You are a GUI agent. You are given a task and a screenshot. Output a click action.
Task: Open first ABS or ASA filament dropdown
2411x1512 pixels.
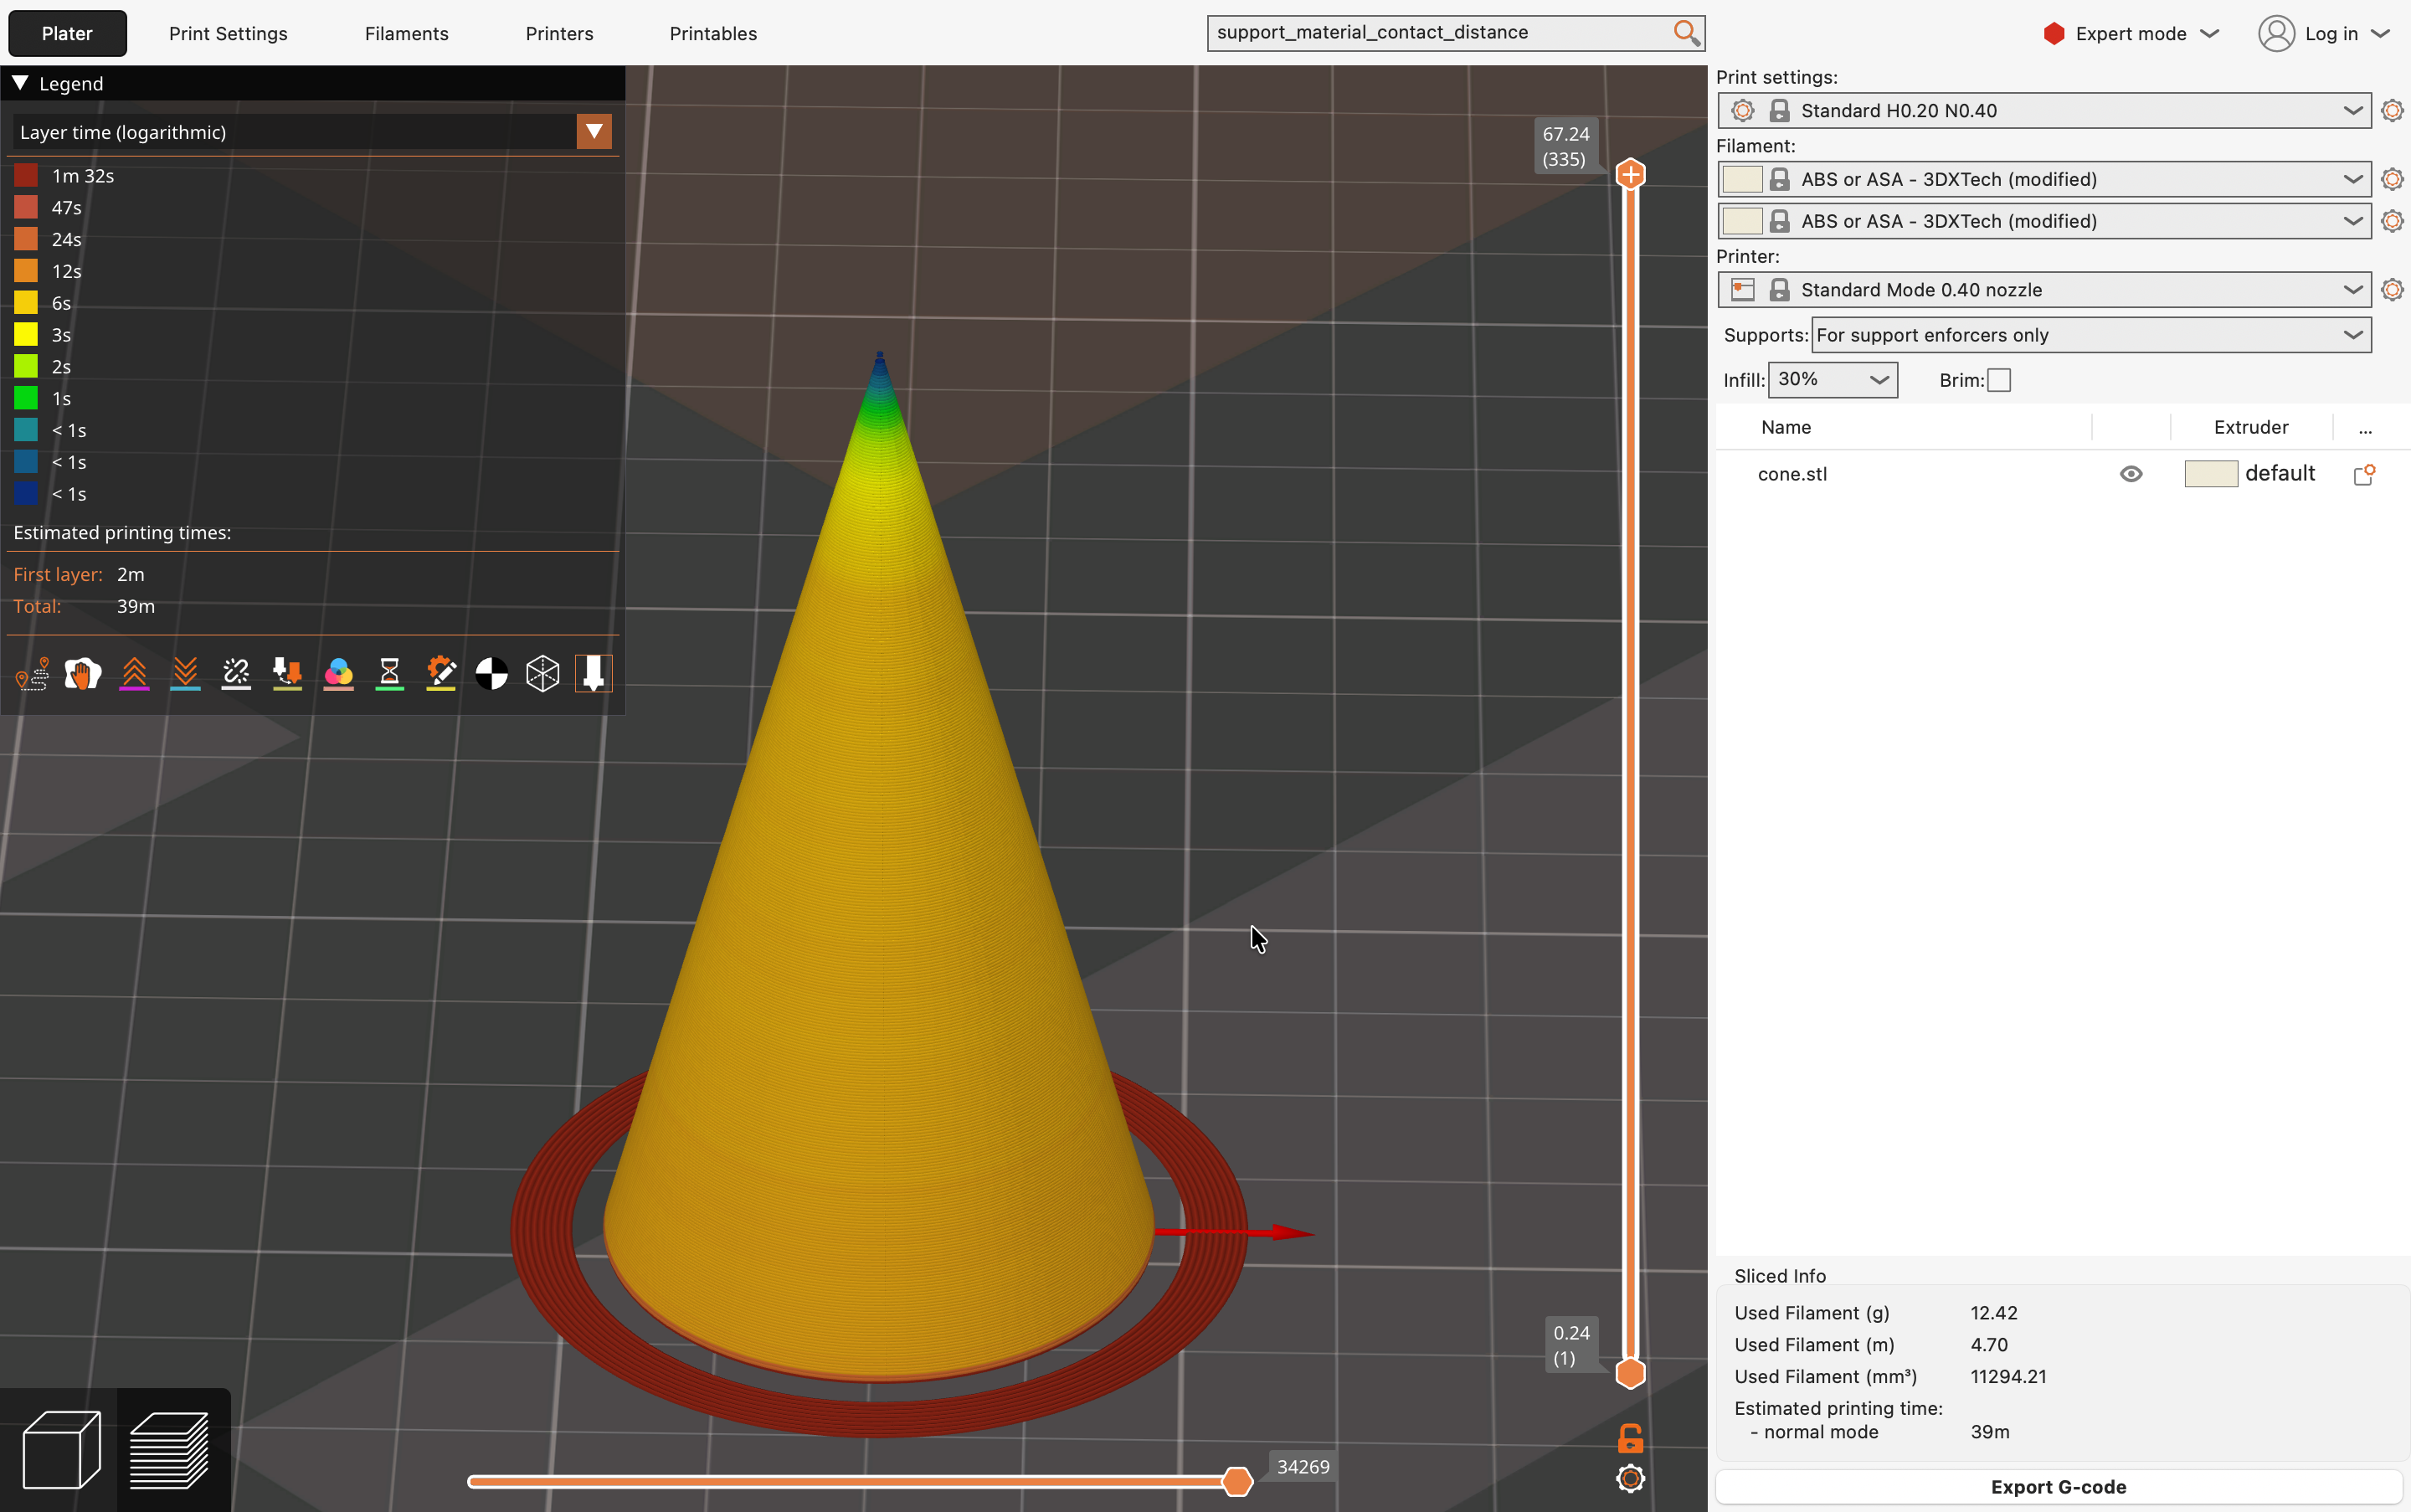(2044, 180)
